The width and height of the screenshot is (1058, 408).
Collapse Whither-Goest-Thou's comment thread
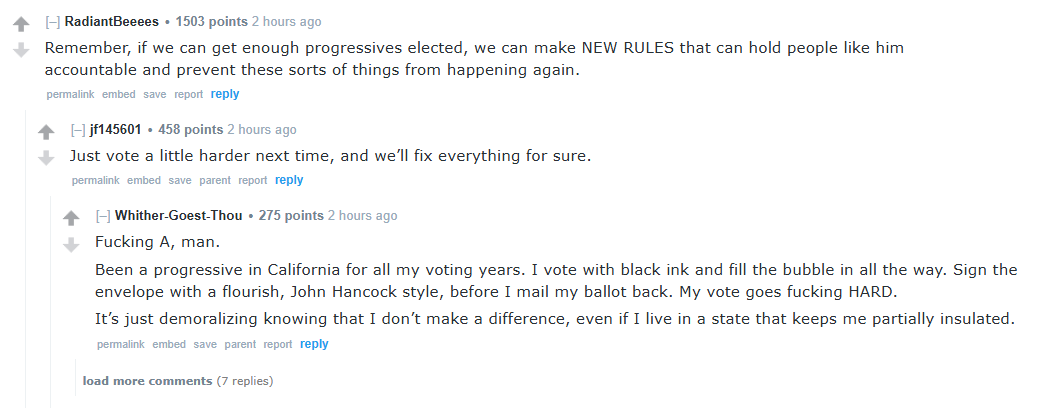coord(103,215)
